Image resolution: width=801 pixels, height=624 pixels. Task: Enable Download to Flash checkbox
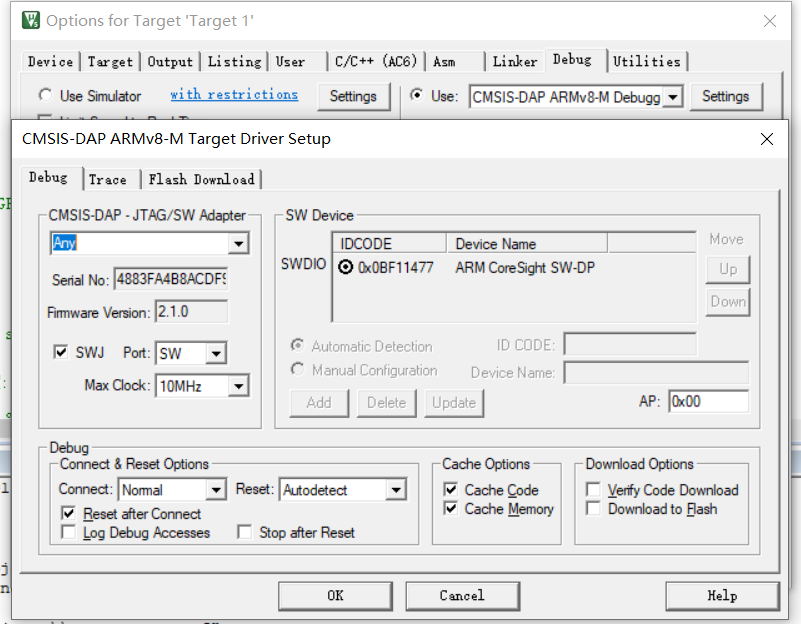point(593,509)
